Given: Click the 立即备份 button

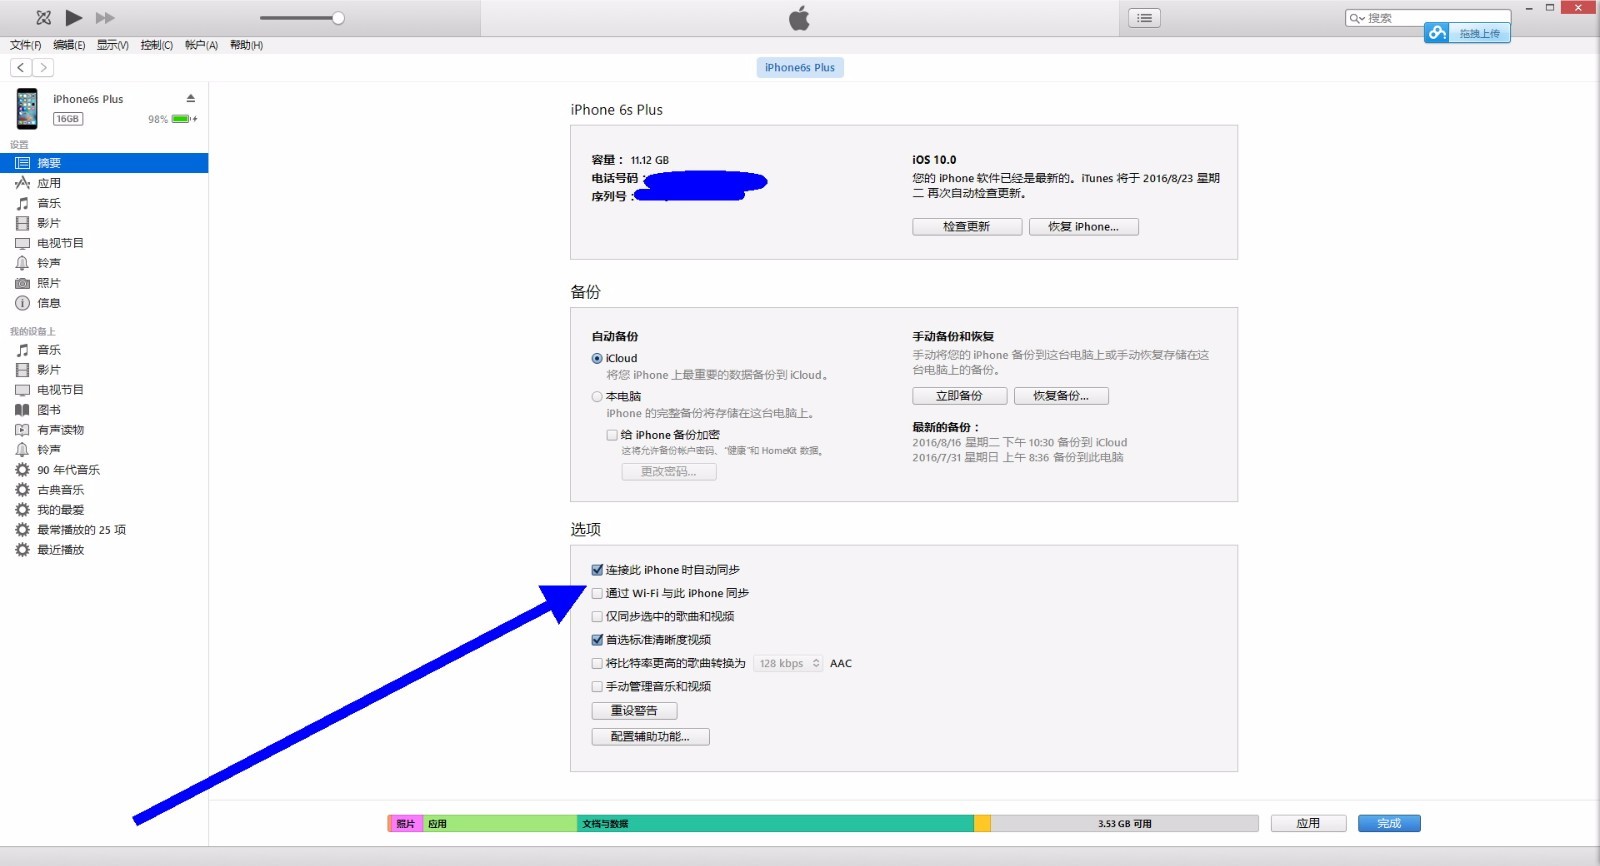Looking at the screenshot, I should (959, 396).
